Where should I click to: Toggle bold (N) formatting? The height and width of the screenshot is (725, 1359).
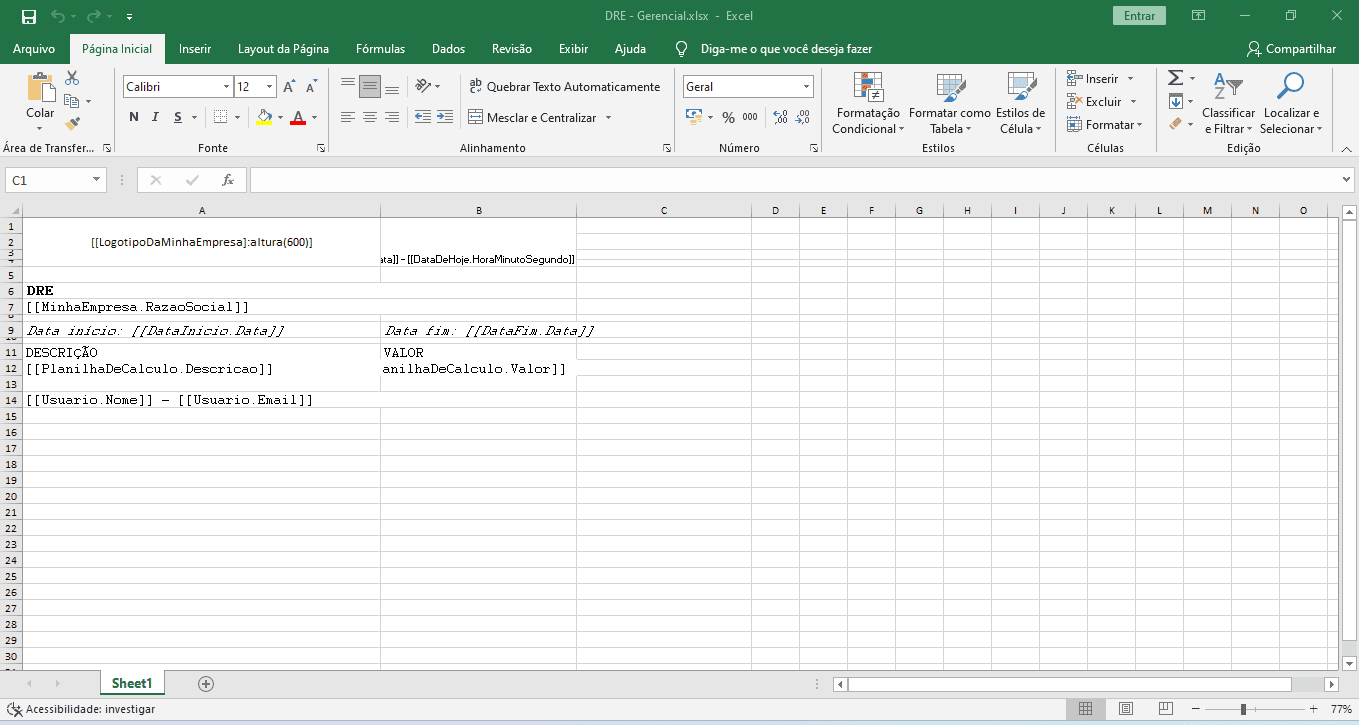134,118
